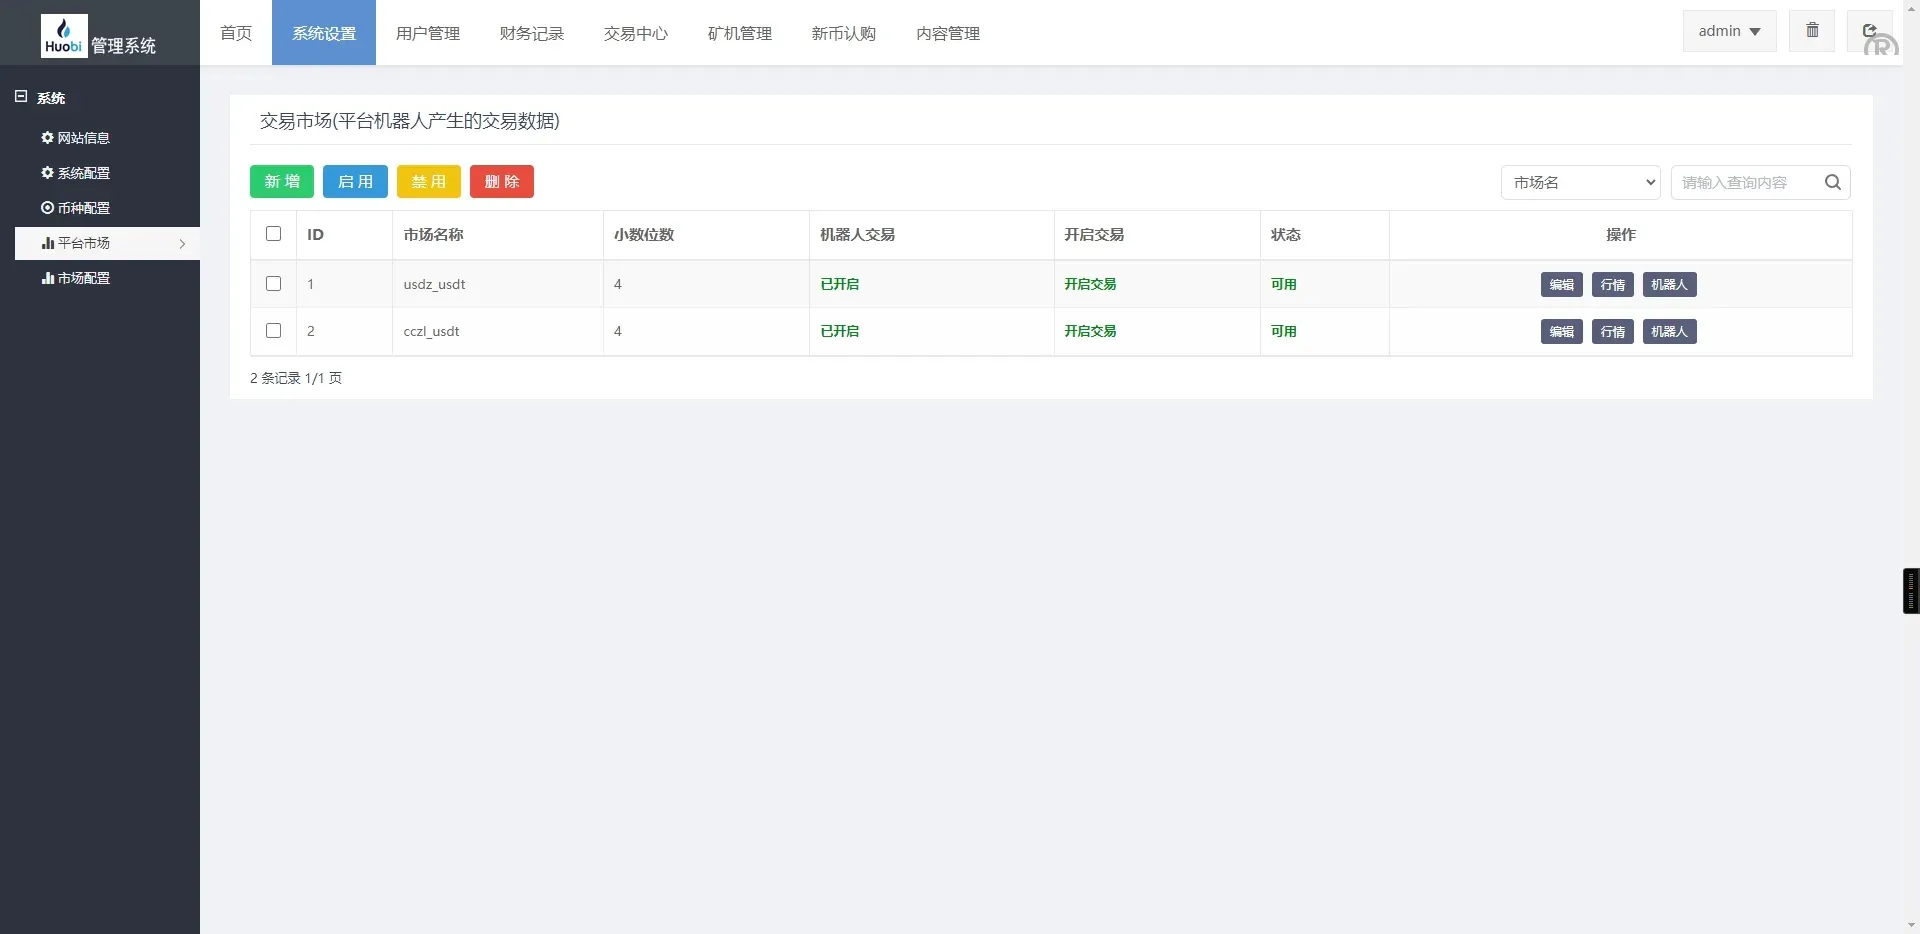Image resolution: width=1920 pixels, height=934 pixels.
Task: Open the 矿机管理 menu
Action: [x=739, y=33]
